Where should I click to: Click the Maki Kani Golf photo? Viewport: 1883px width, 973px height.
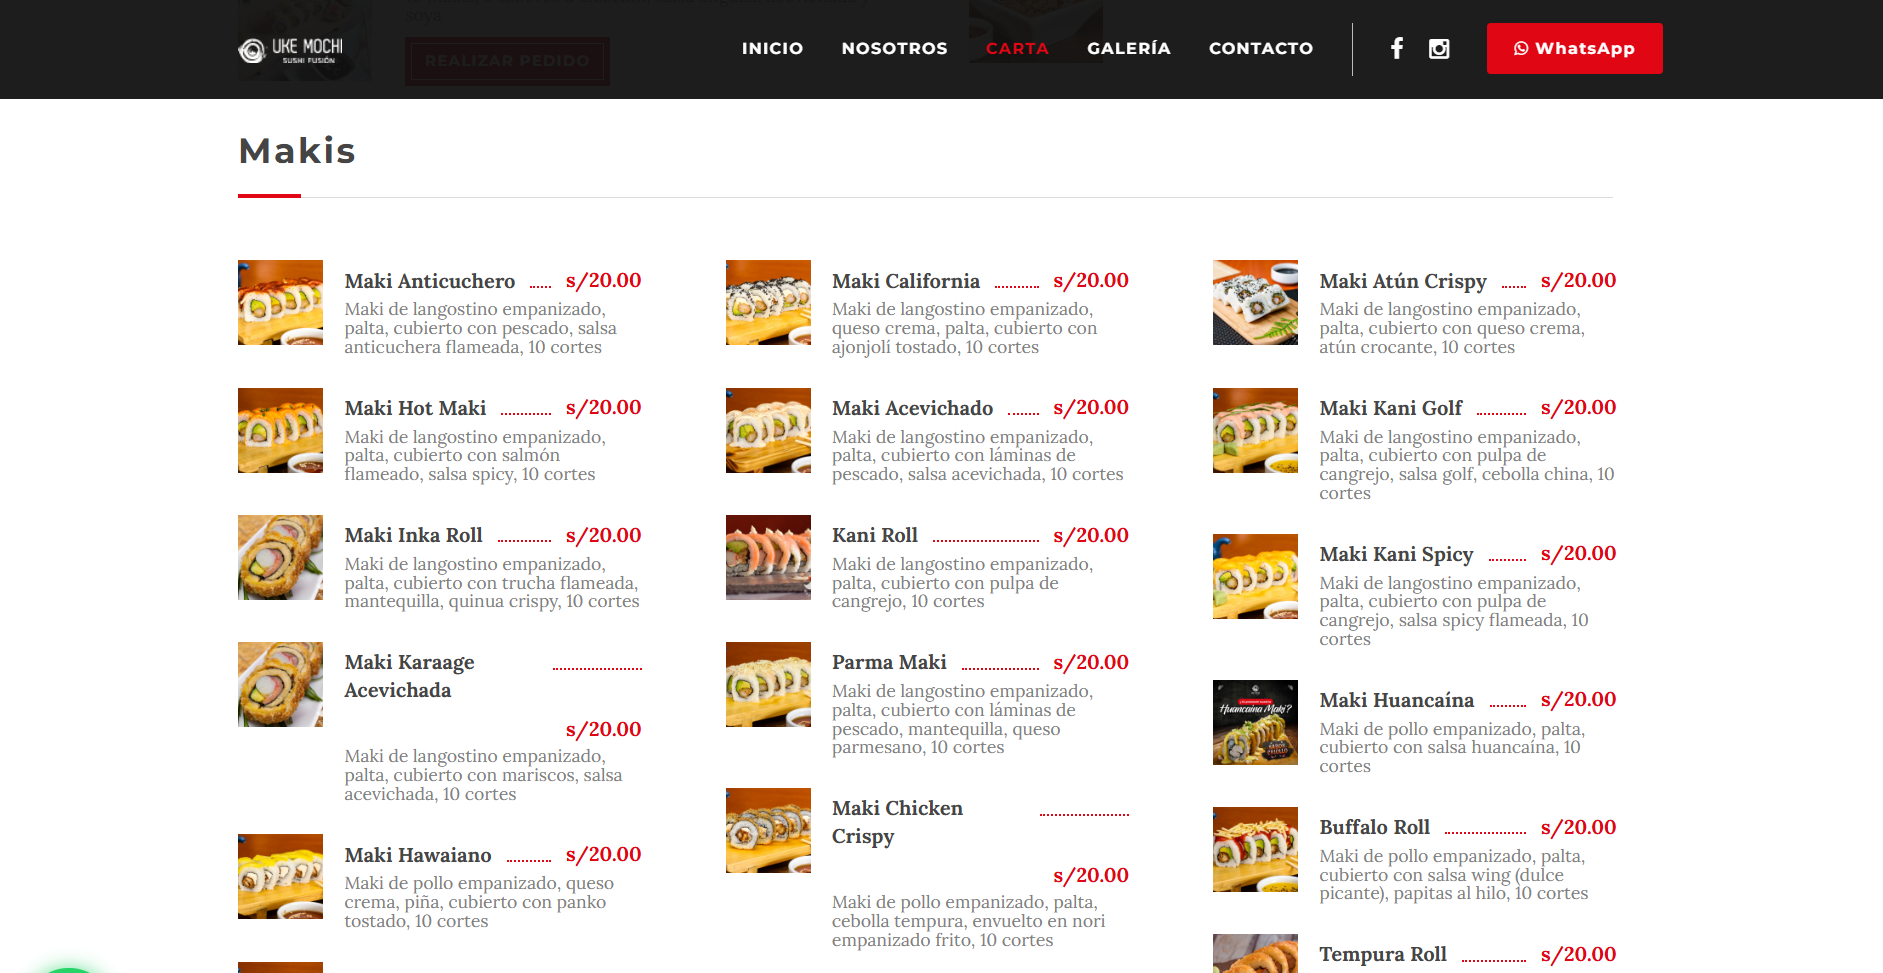pyautogui.click(x=1255, y=430)
